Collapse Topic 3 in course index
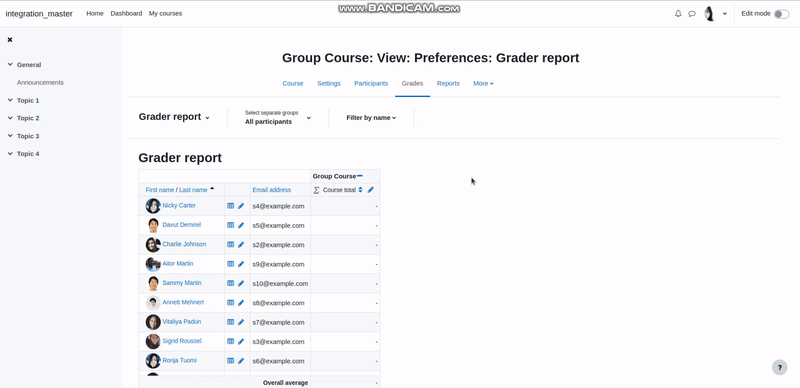800x388 pixels. pos(10,136)
